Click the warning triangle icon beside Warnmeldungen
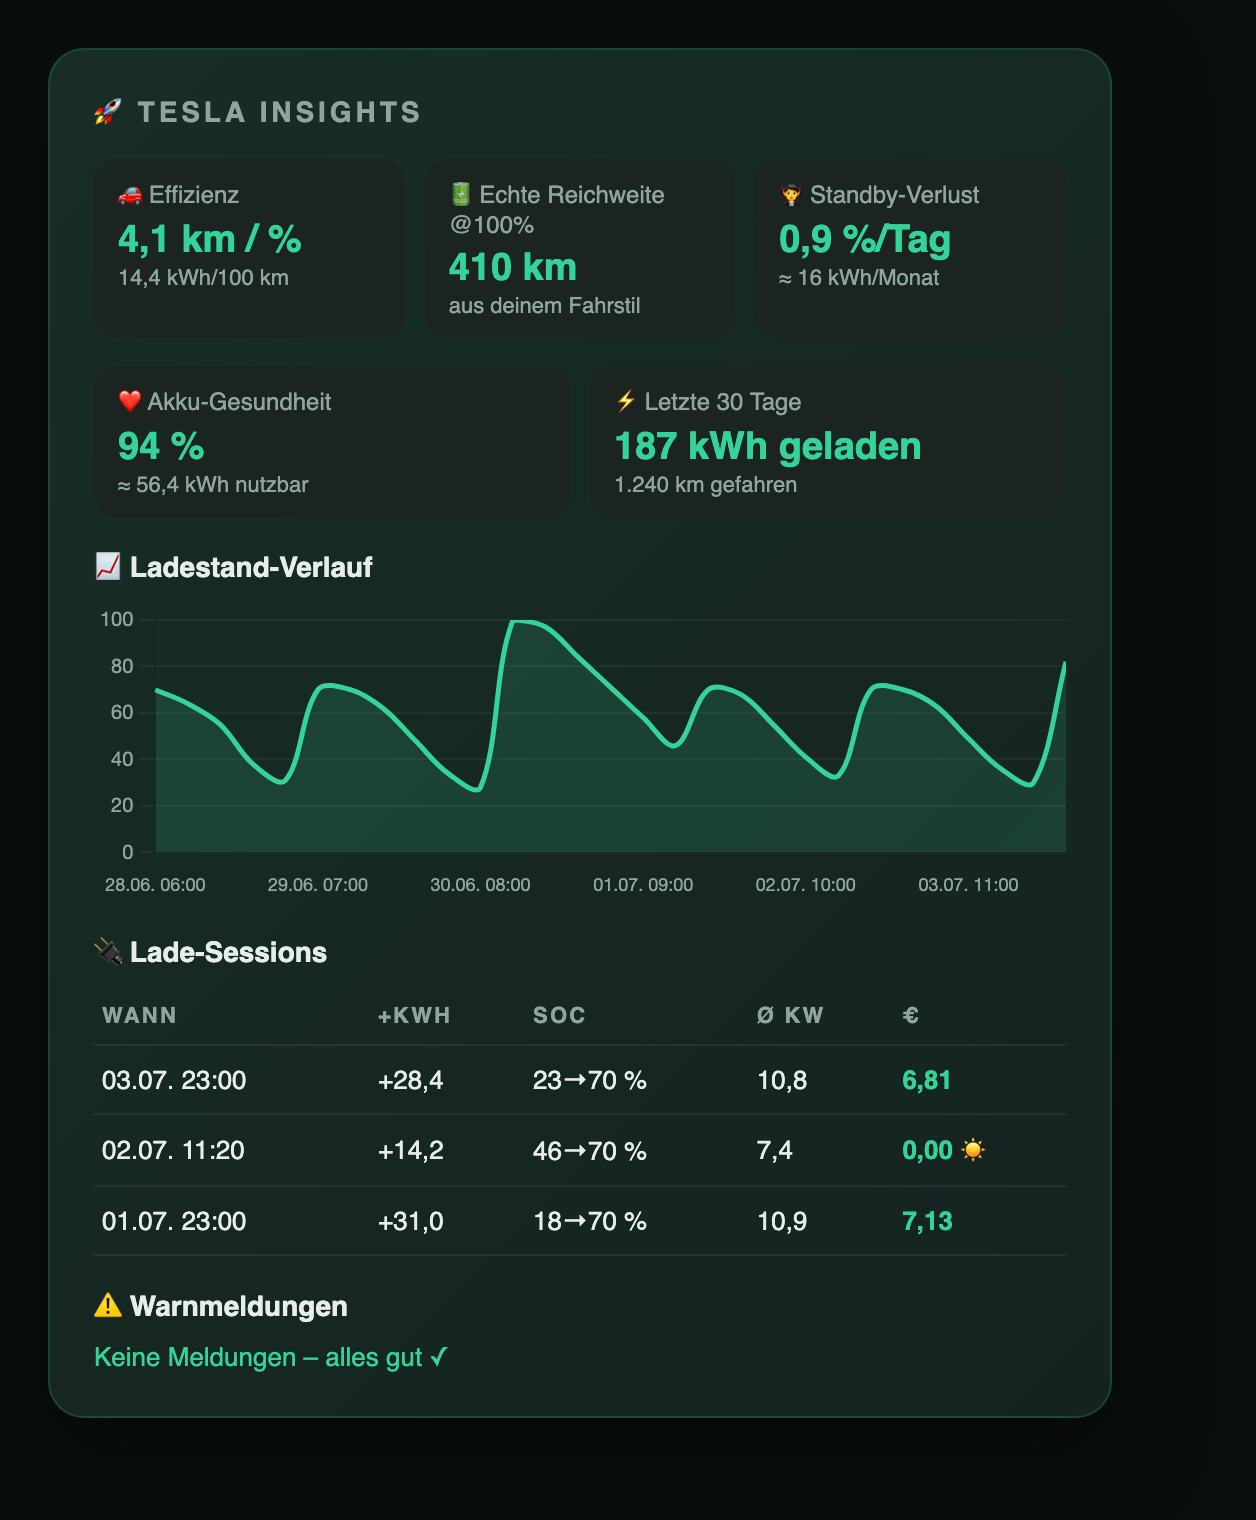The width and height of the screenshot is (1256, 1520). click(x=108, y=1305)
